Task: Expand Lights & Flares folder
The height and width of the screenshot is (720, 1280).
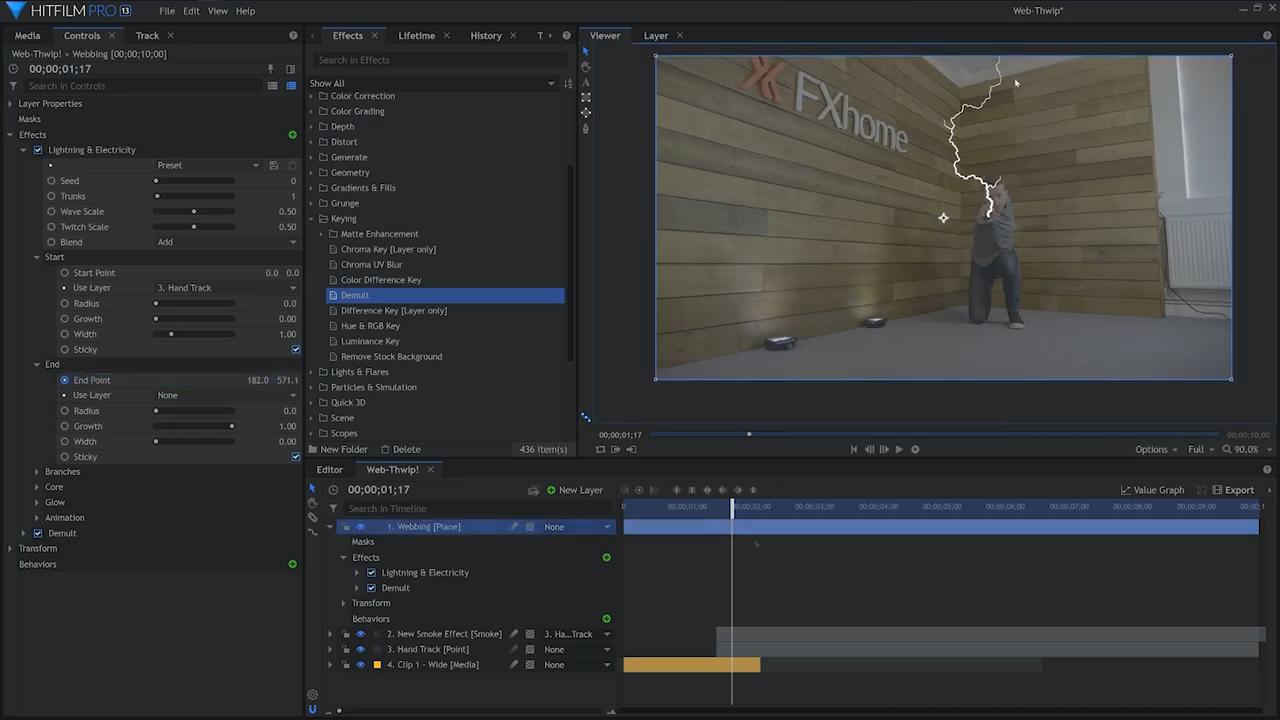Action: click(311, 372)
